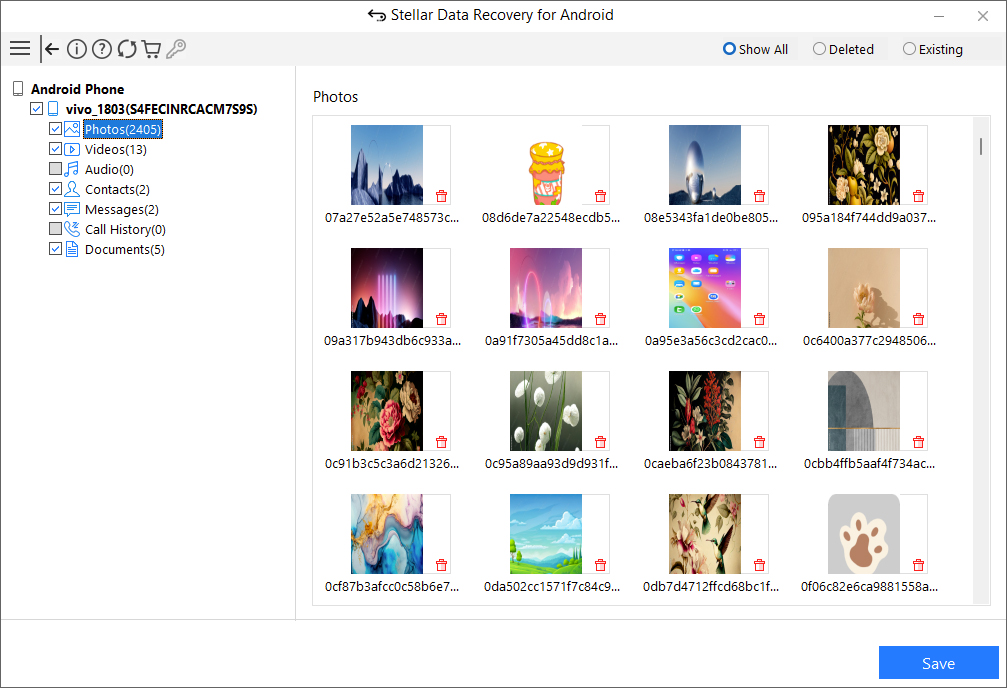
Task: Click the key activation icon
Action: click(x=176, y=49)
